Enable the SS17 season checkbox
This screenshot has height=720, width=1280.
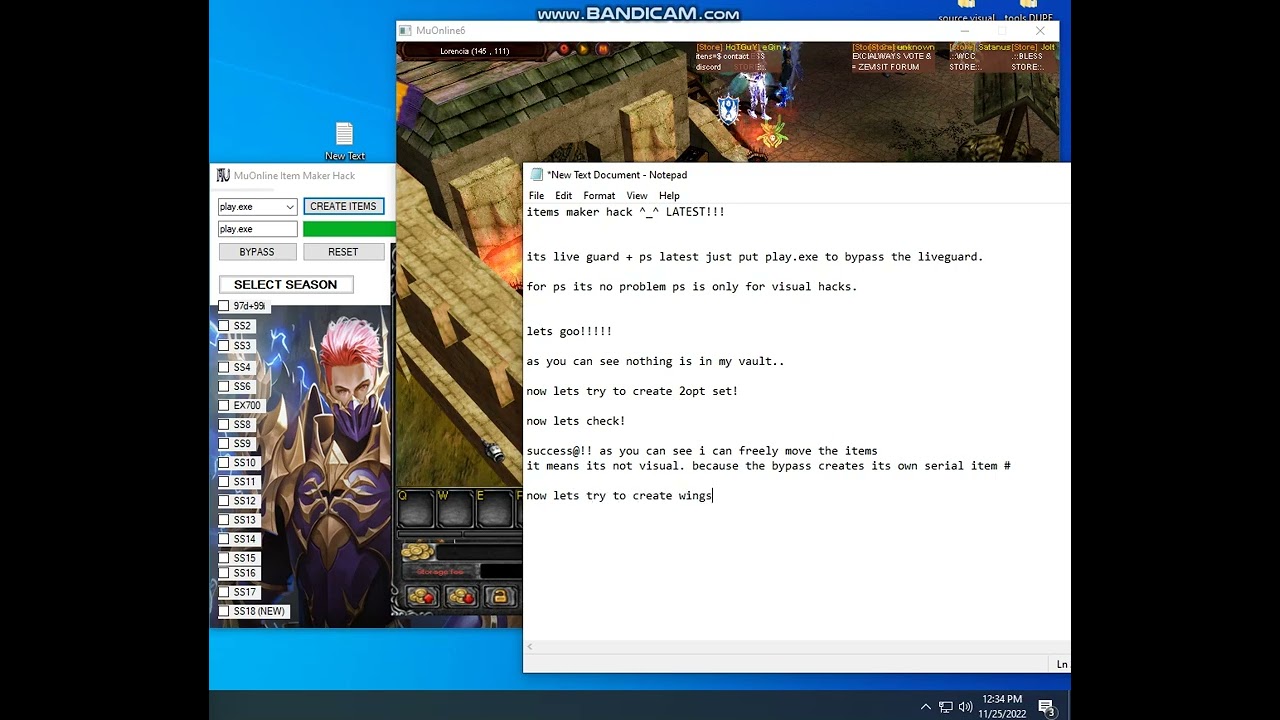pos(224,592)
